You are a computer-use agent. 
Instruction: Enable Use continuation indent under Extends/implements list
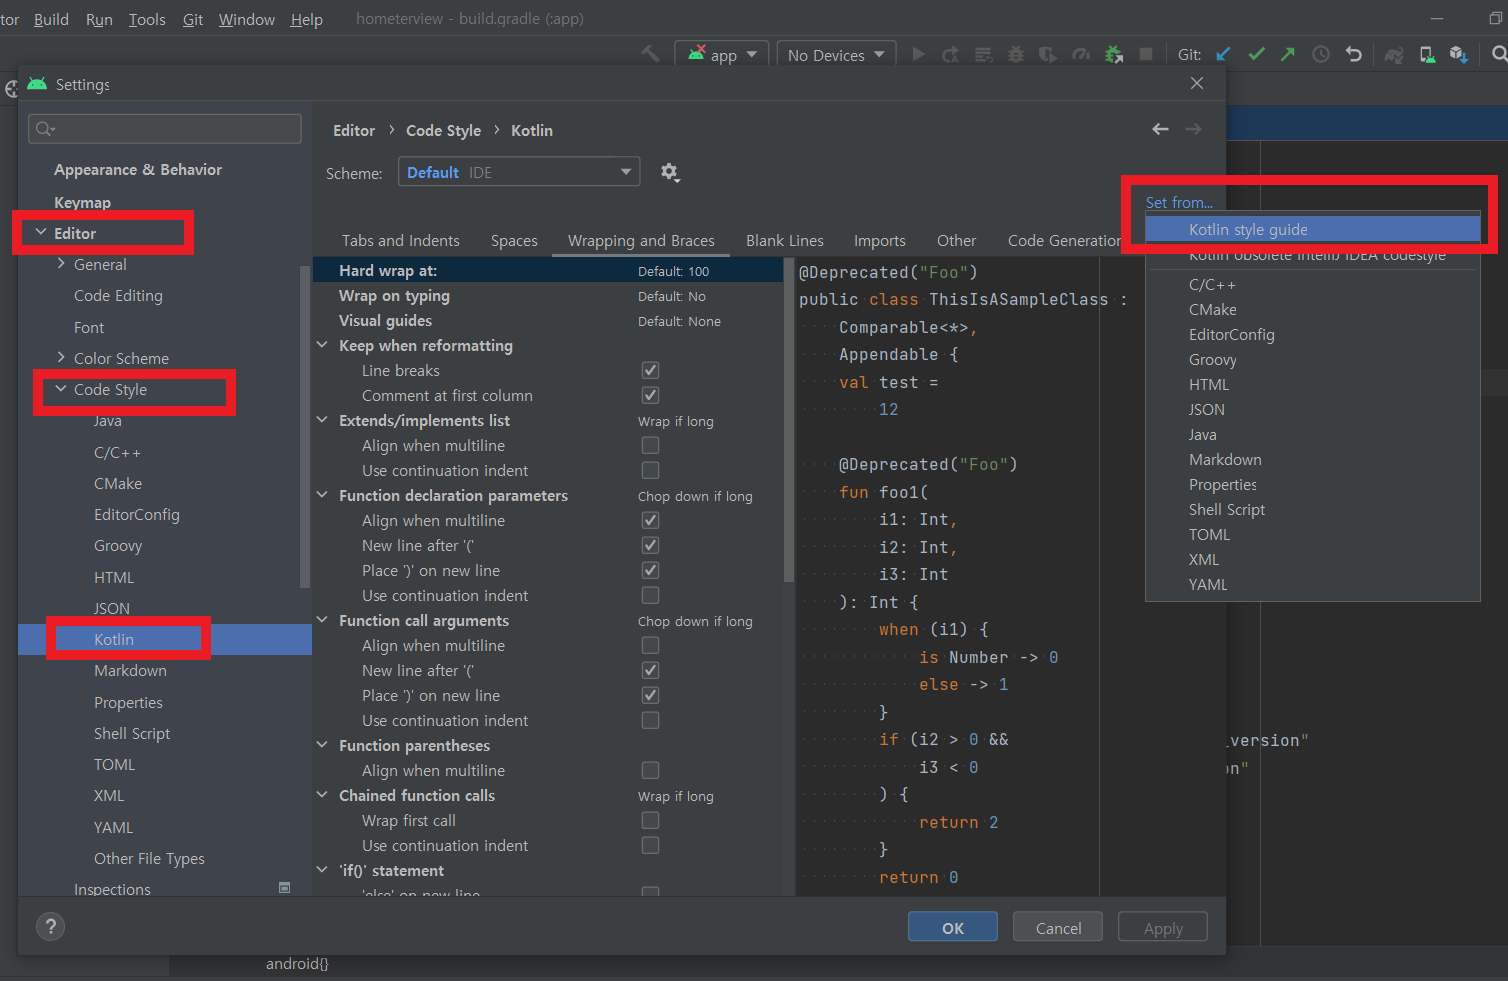click(x=650, y=470)
